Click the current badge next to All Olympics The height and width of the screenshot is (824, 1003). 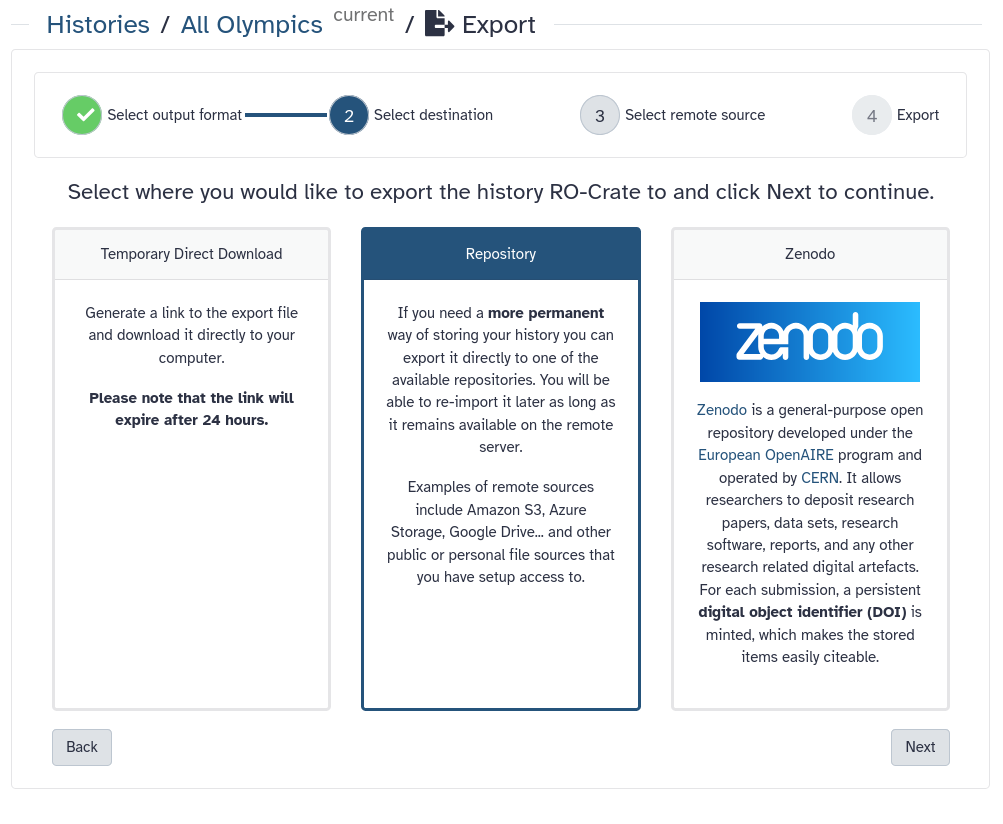click(363, 14)
